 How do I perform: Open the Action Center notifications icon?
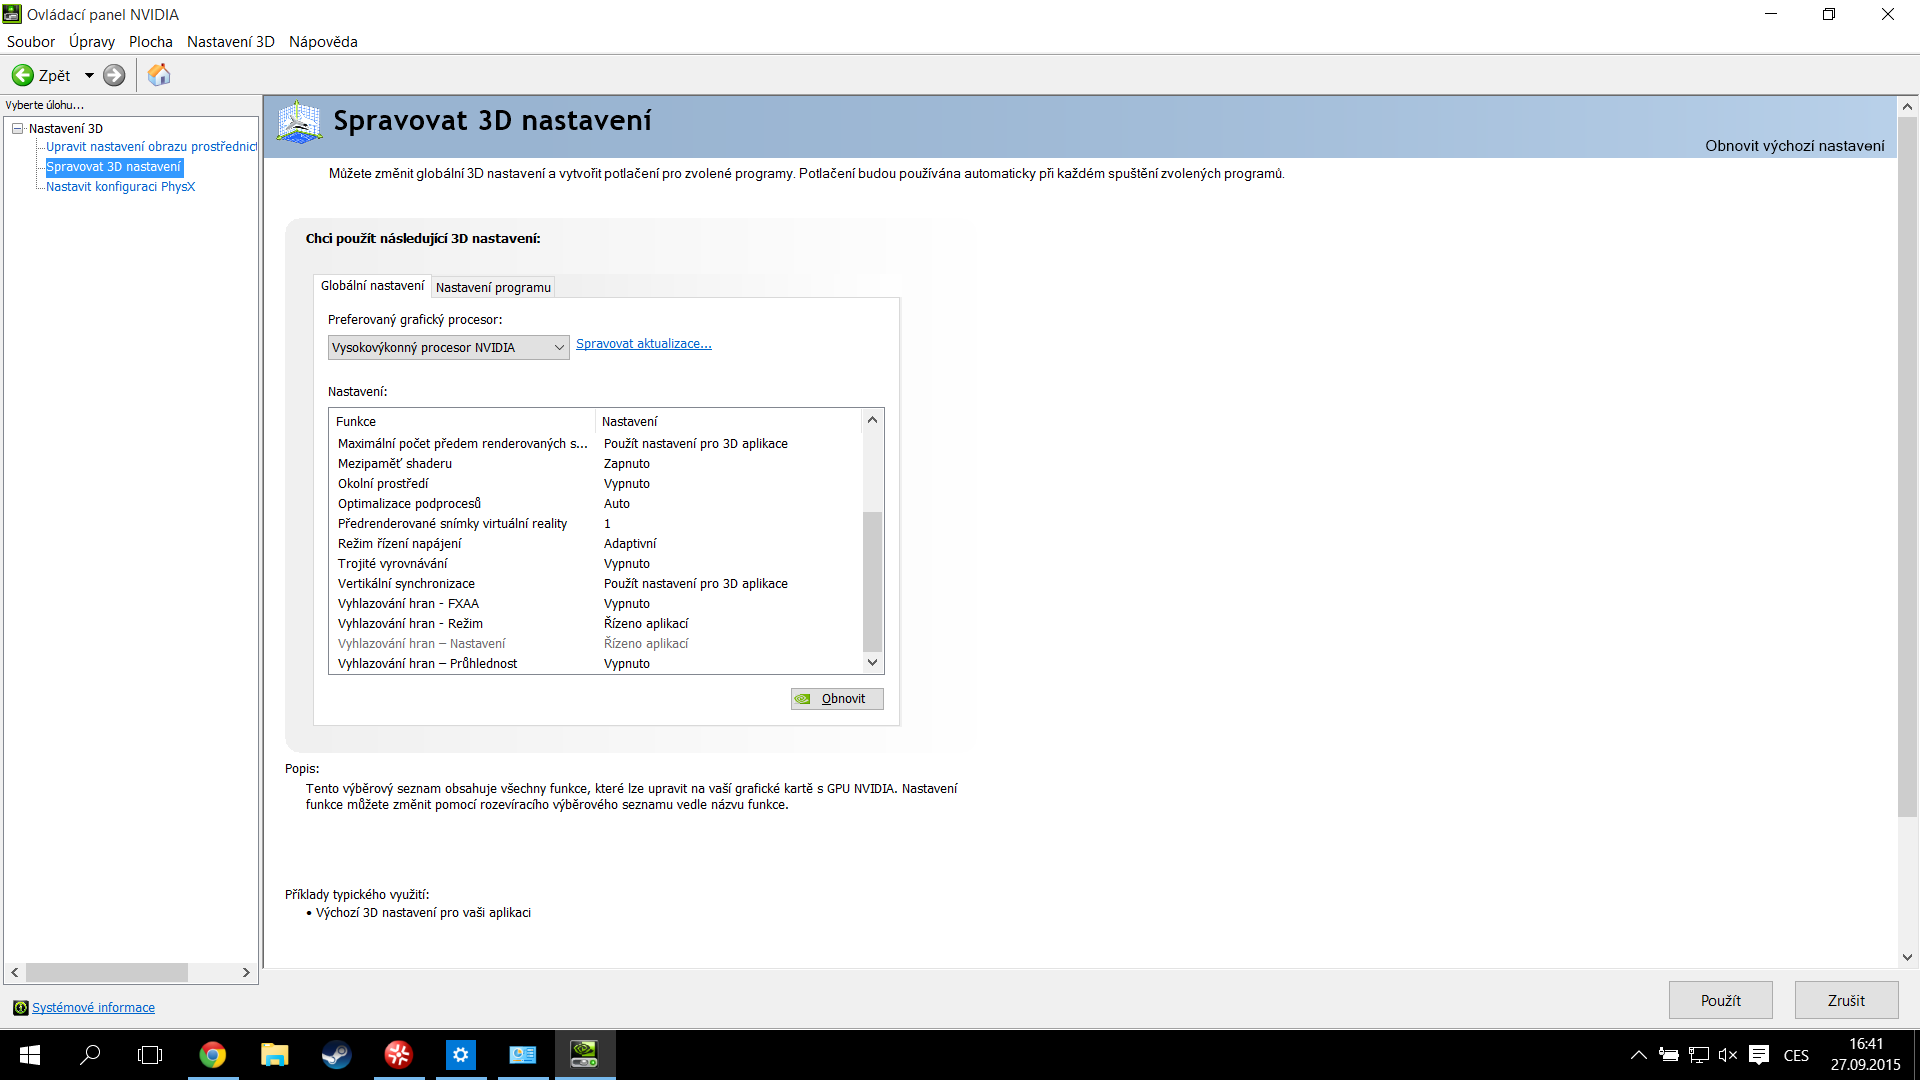tap(1759, 1055)
